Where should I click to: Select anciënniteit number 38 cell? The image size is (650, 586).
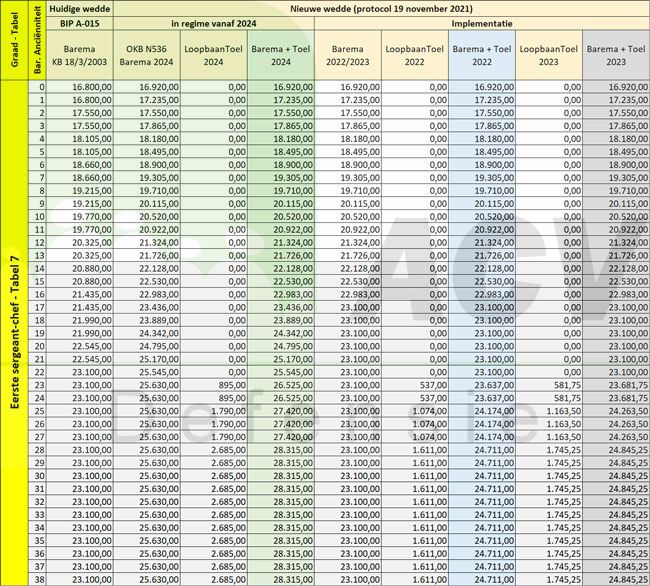(37, 579)
